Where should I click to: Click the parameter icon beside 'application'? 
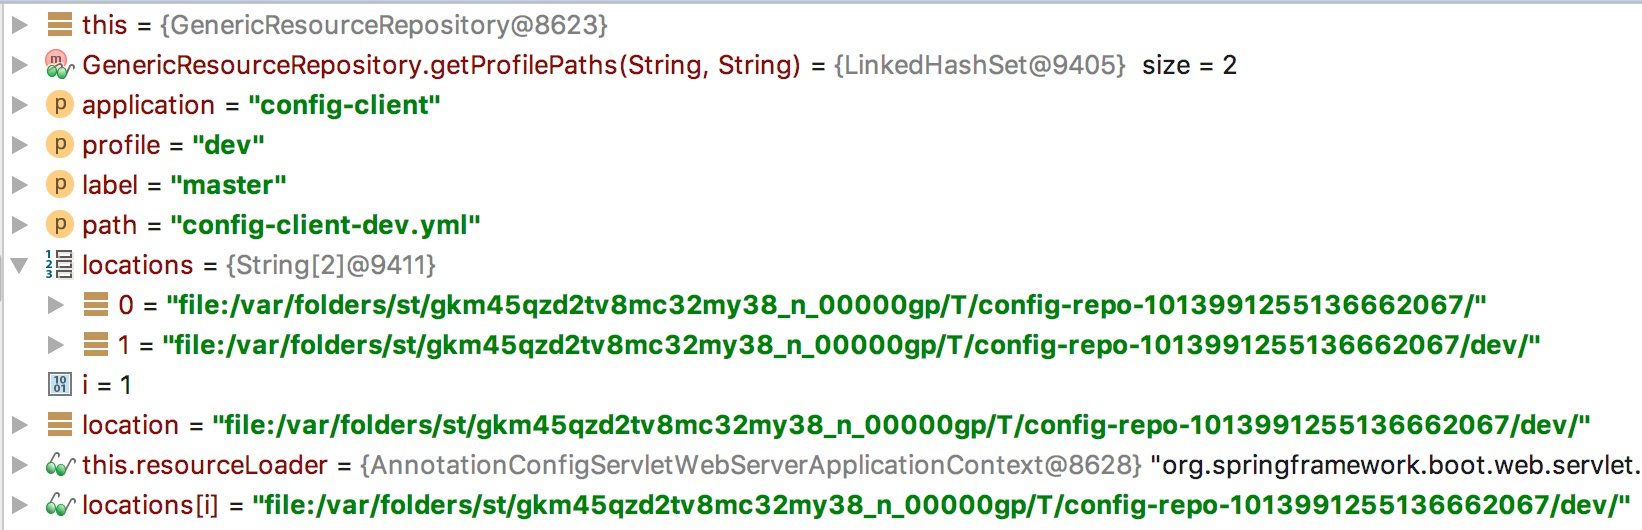coord(60,105)
